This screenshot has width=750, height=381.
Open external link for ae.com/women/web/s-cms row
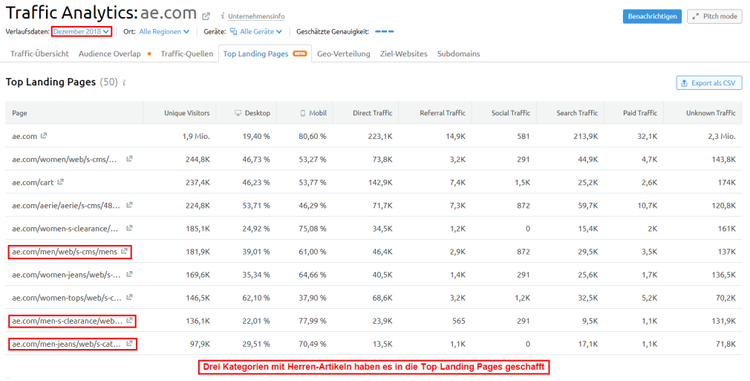tap(129, 159)
